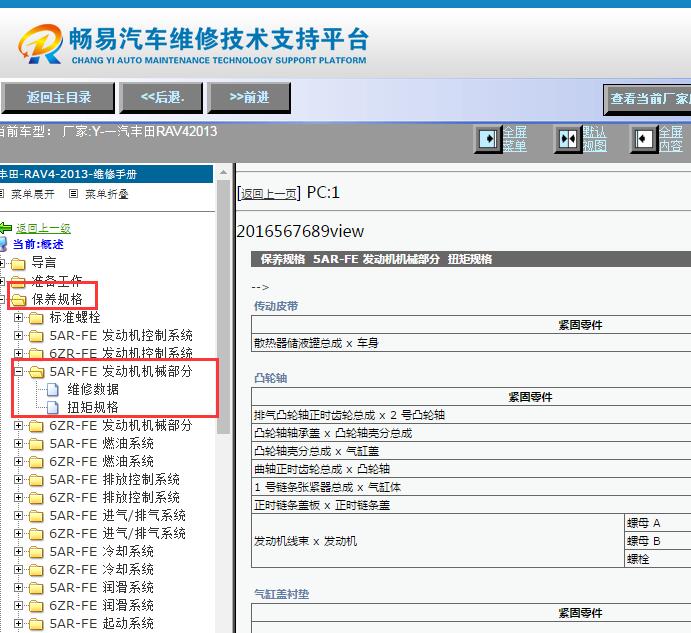Viewport: 691px width, 633px height.
Task: Open the 导言 folder
Action: pos(44,262)
